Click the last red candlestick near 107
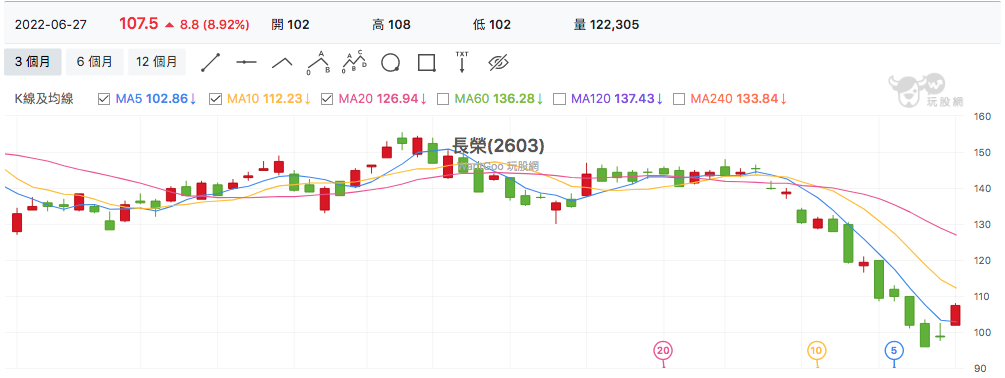This screenshot has width=1005, height=378. [x=955, y=315]
